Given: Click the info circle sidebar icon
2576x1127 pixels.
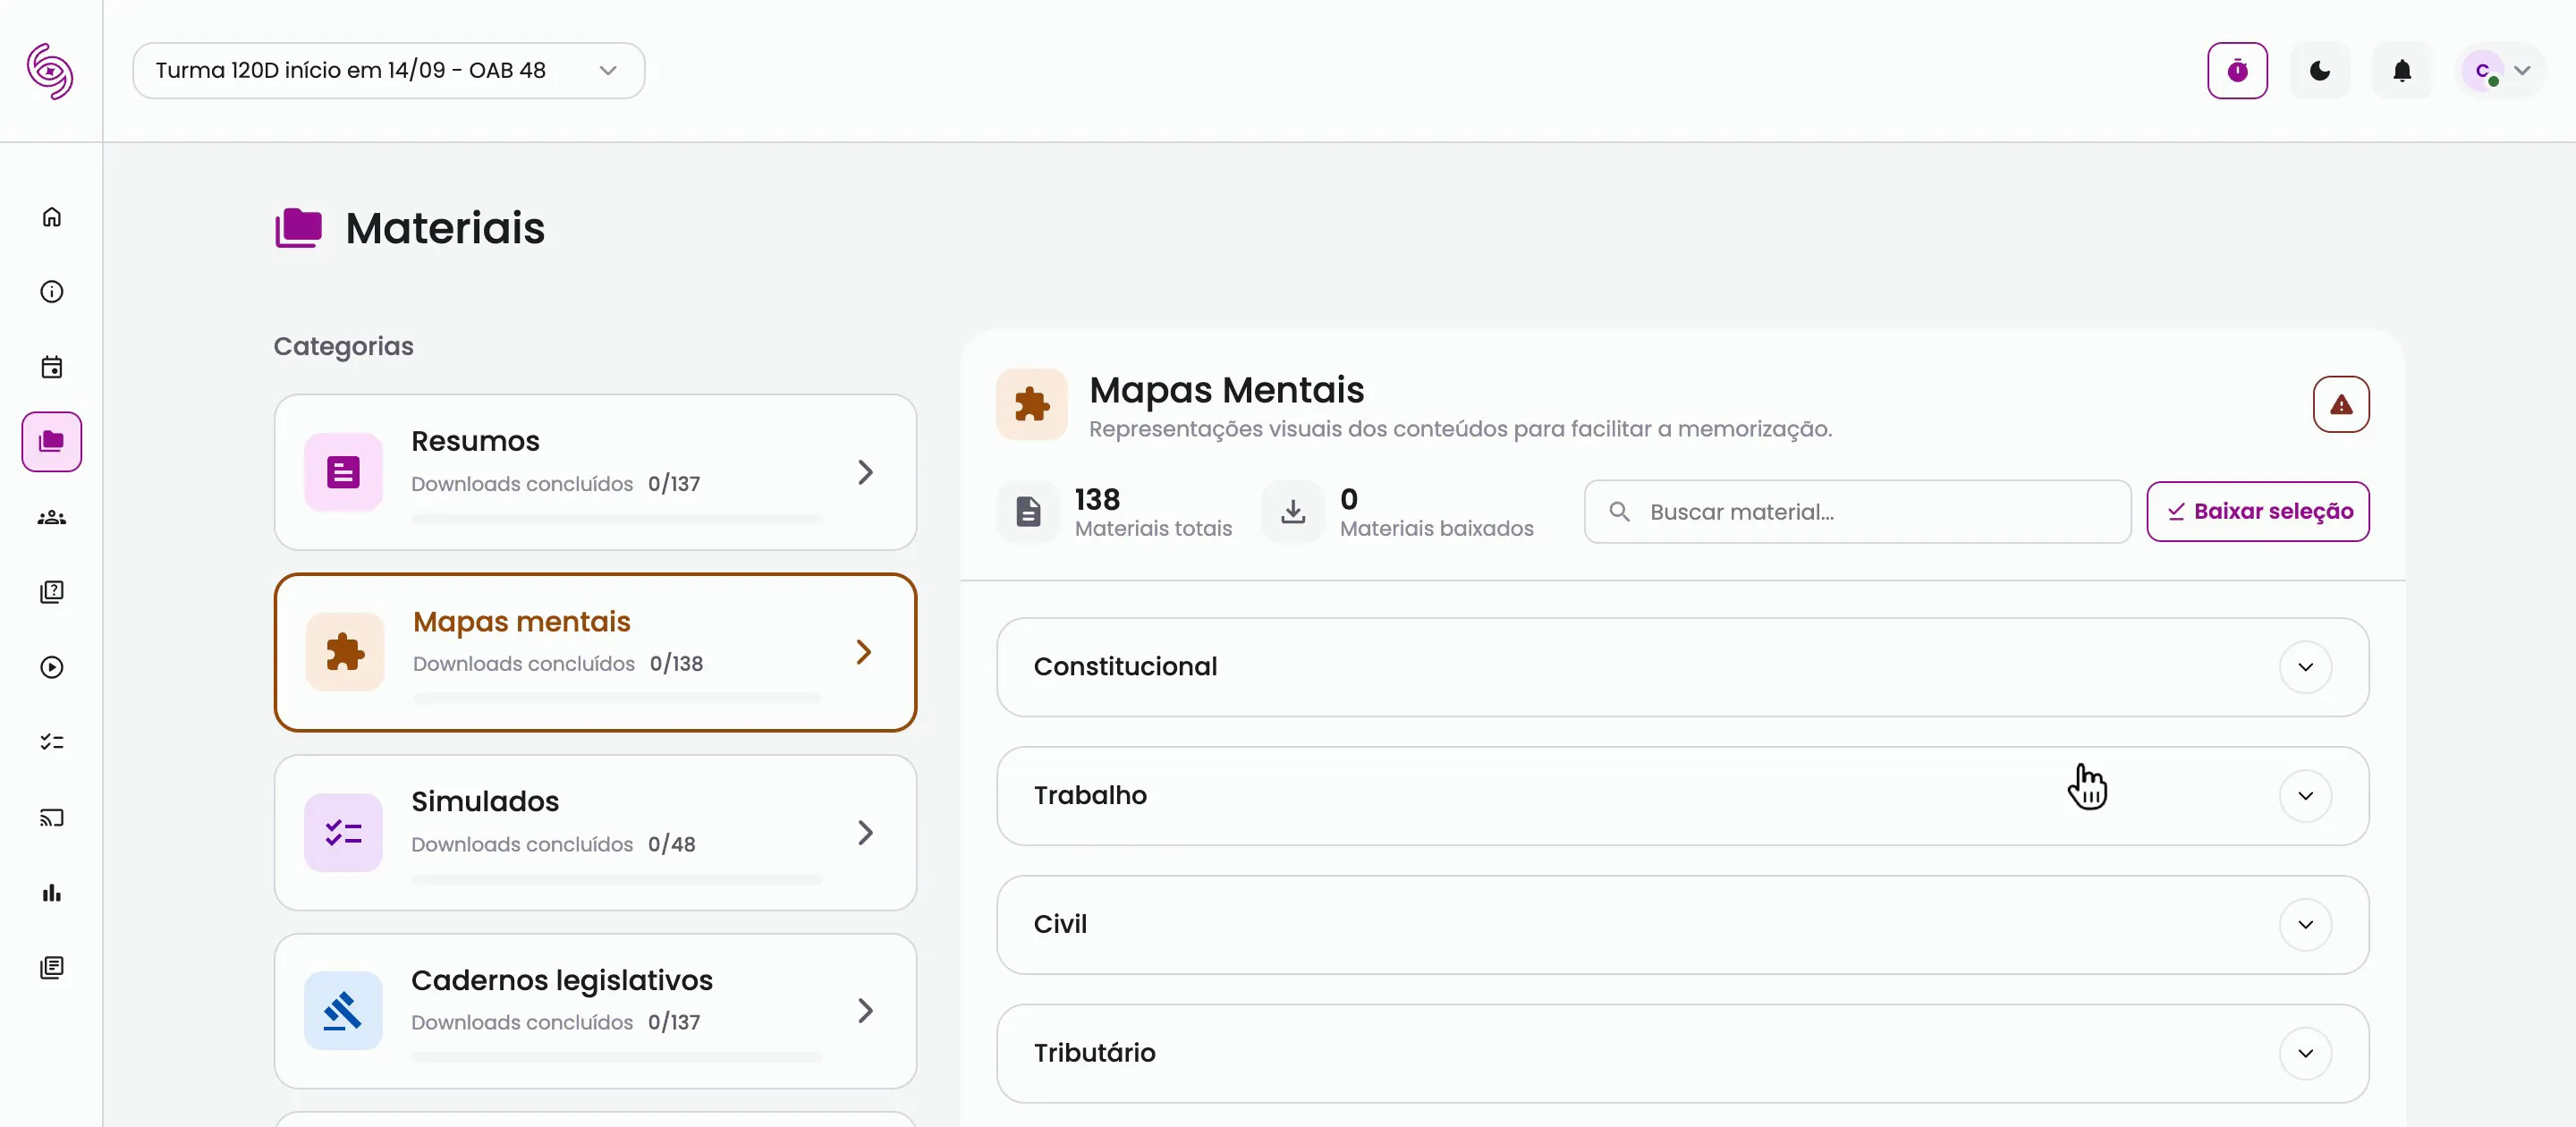Looking at the screenshot, I should pos(52,292).
